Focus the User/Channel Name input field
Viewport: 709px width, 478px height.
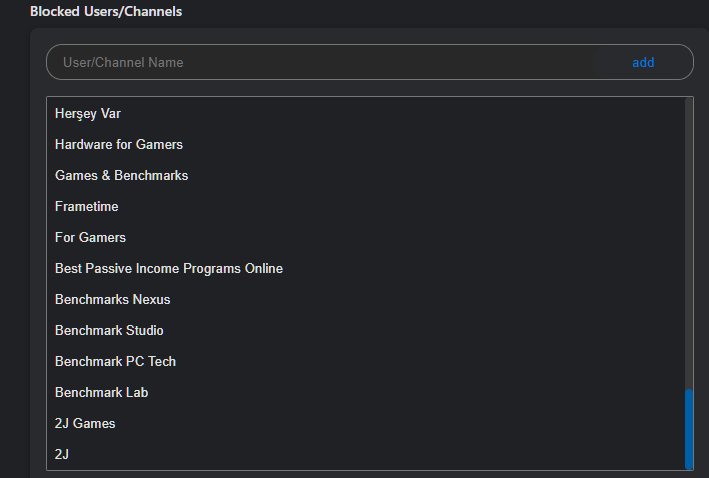[320, 62]
